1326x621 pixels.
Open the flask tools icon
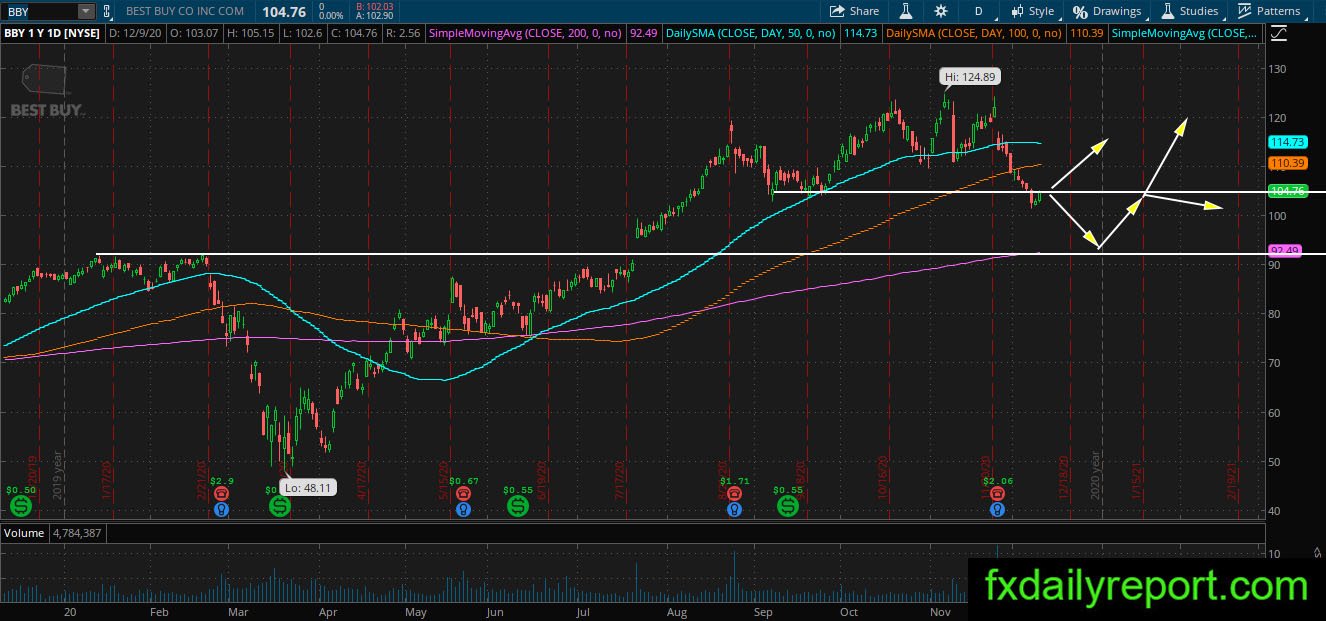point(905,11)
